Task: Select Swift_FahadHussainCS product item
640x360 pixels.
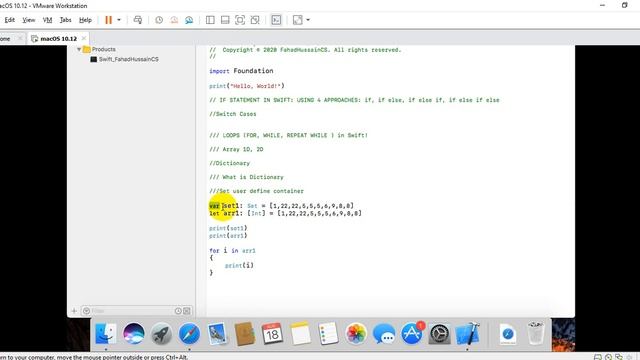Action: coord(129,59)
